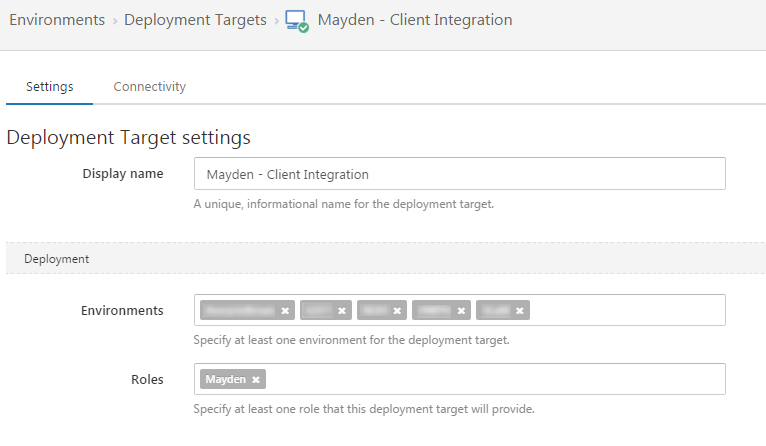Image resolution: width=766 pixels, height=446 pixels.
Task: Focus the Display name text field
Action: click(x=459, y=174)
